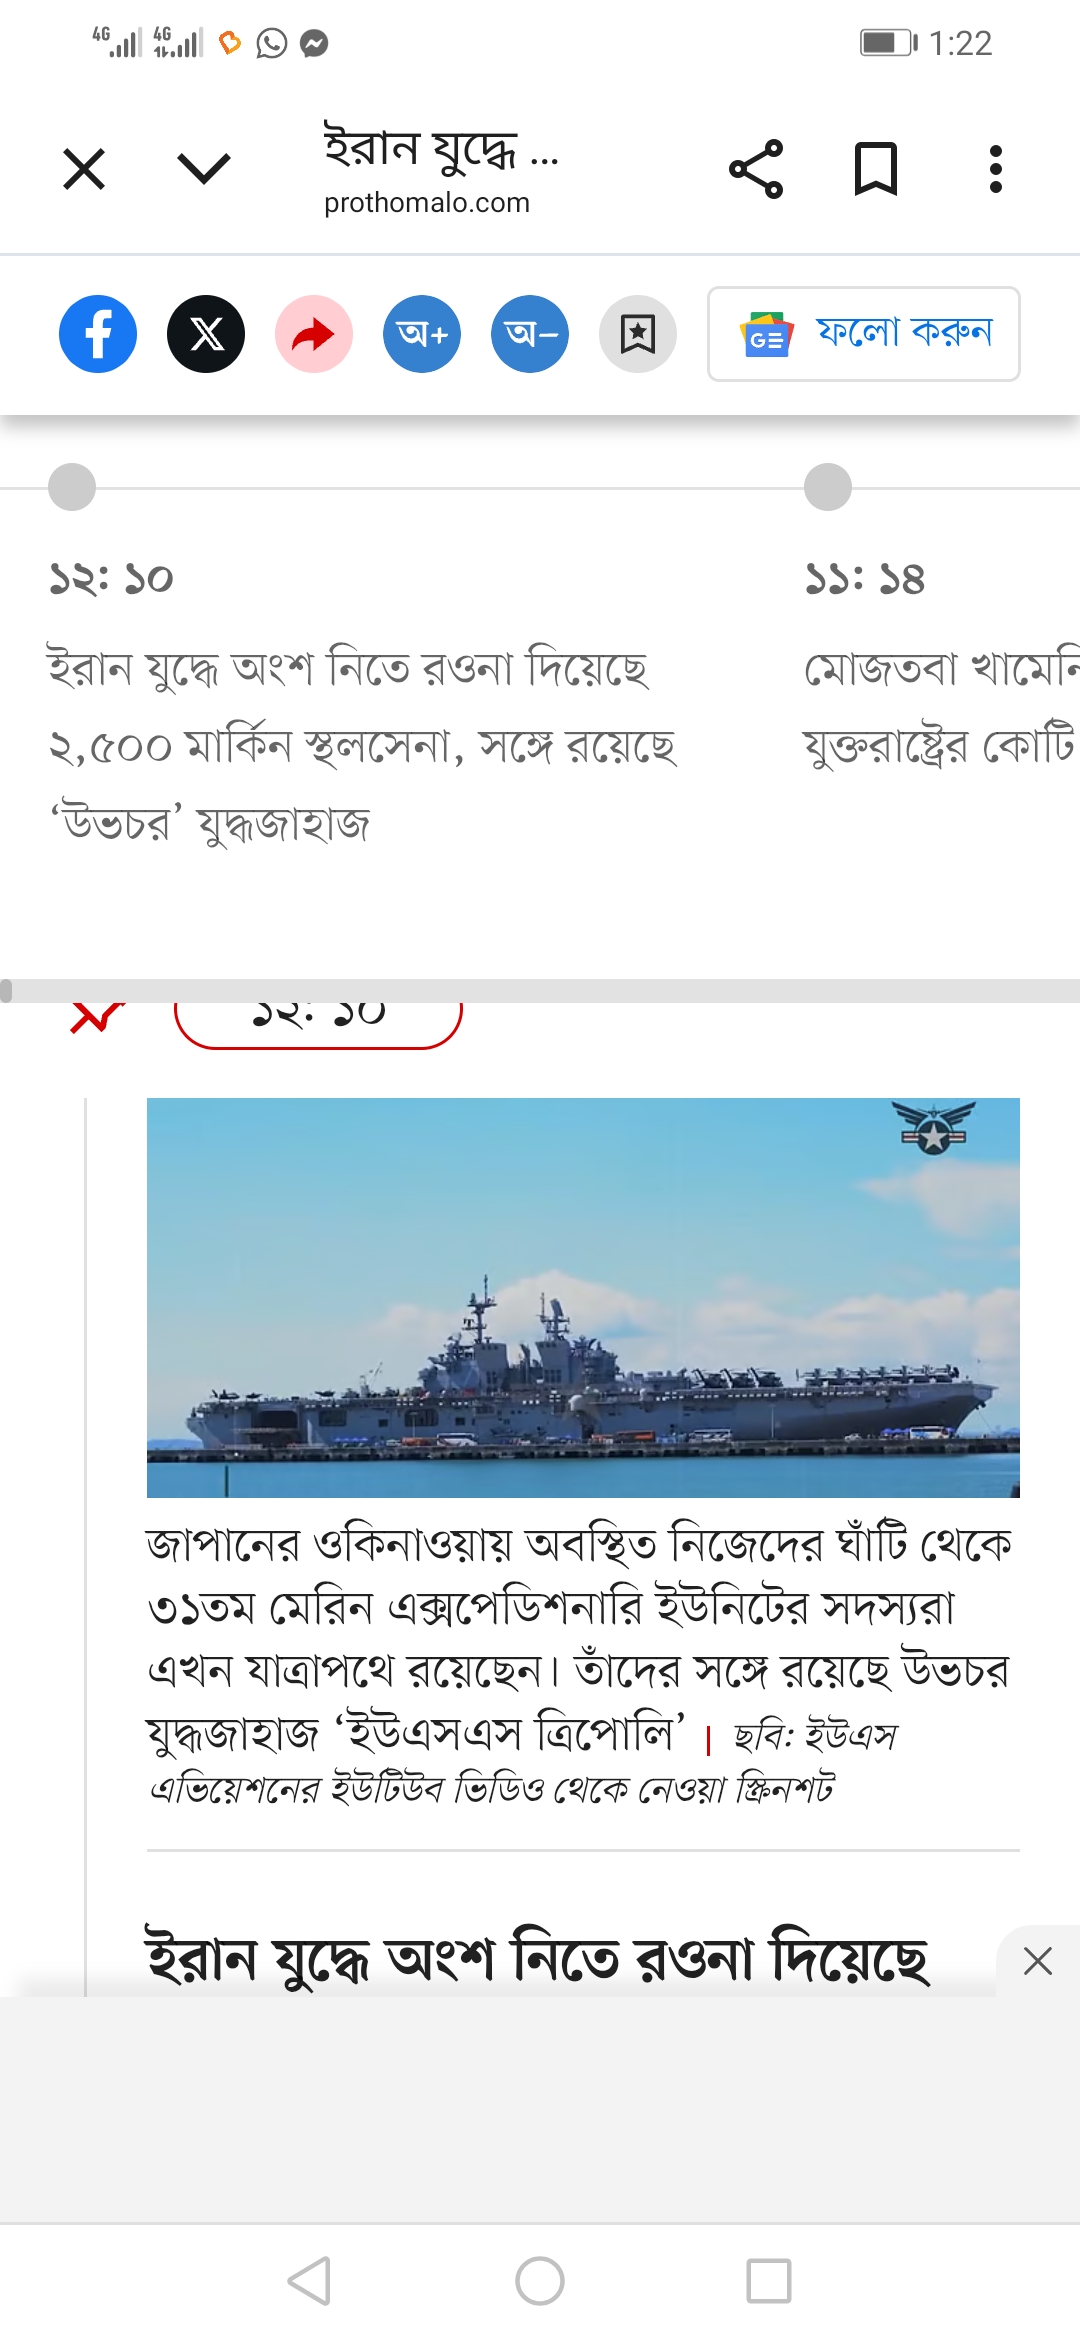Decrease font size with অ− button
This screenshot has height=2340, width=1080.
530,334
